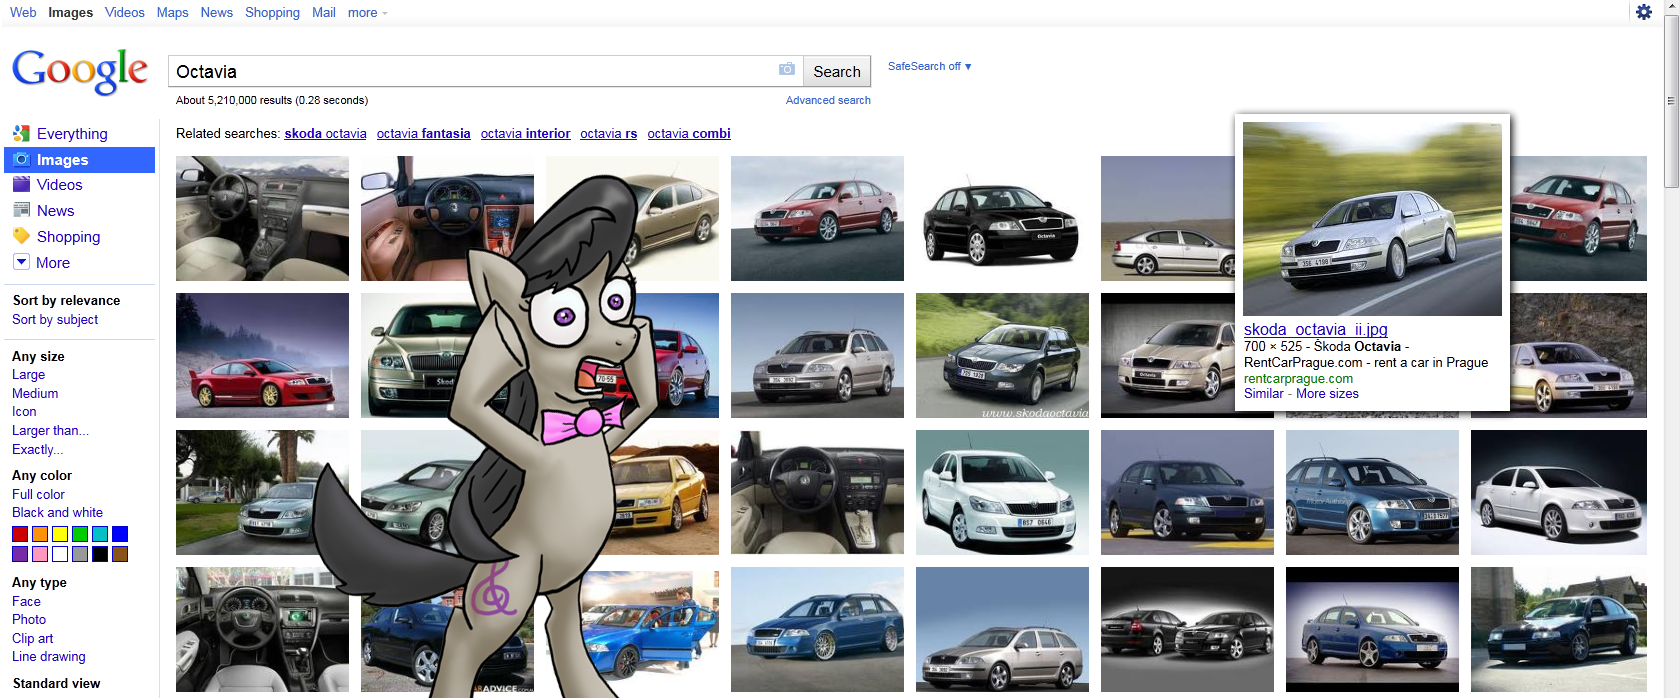1680x698 pixels.
Task: Select the green color swatch
Action: [x=80, y=534]
